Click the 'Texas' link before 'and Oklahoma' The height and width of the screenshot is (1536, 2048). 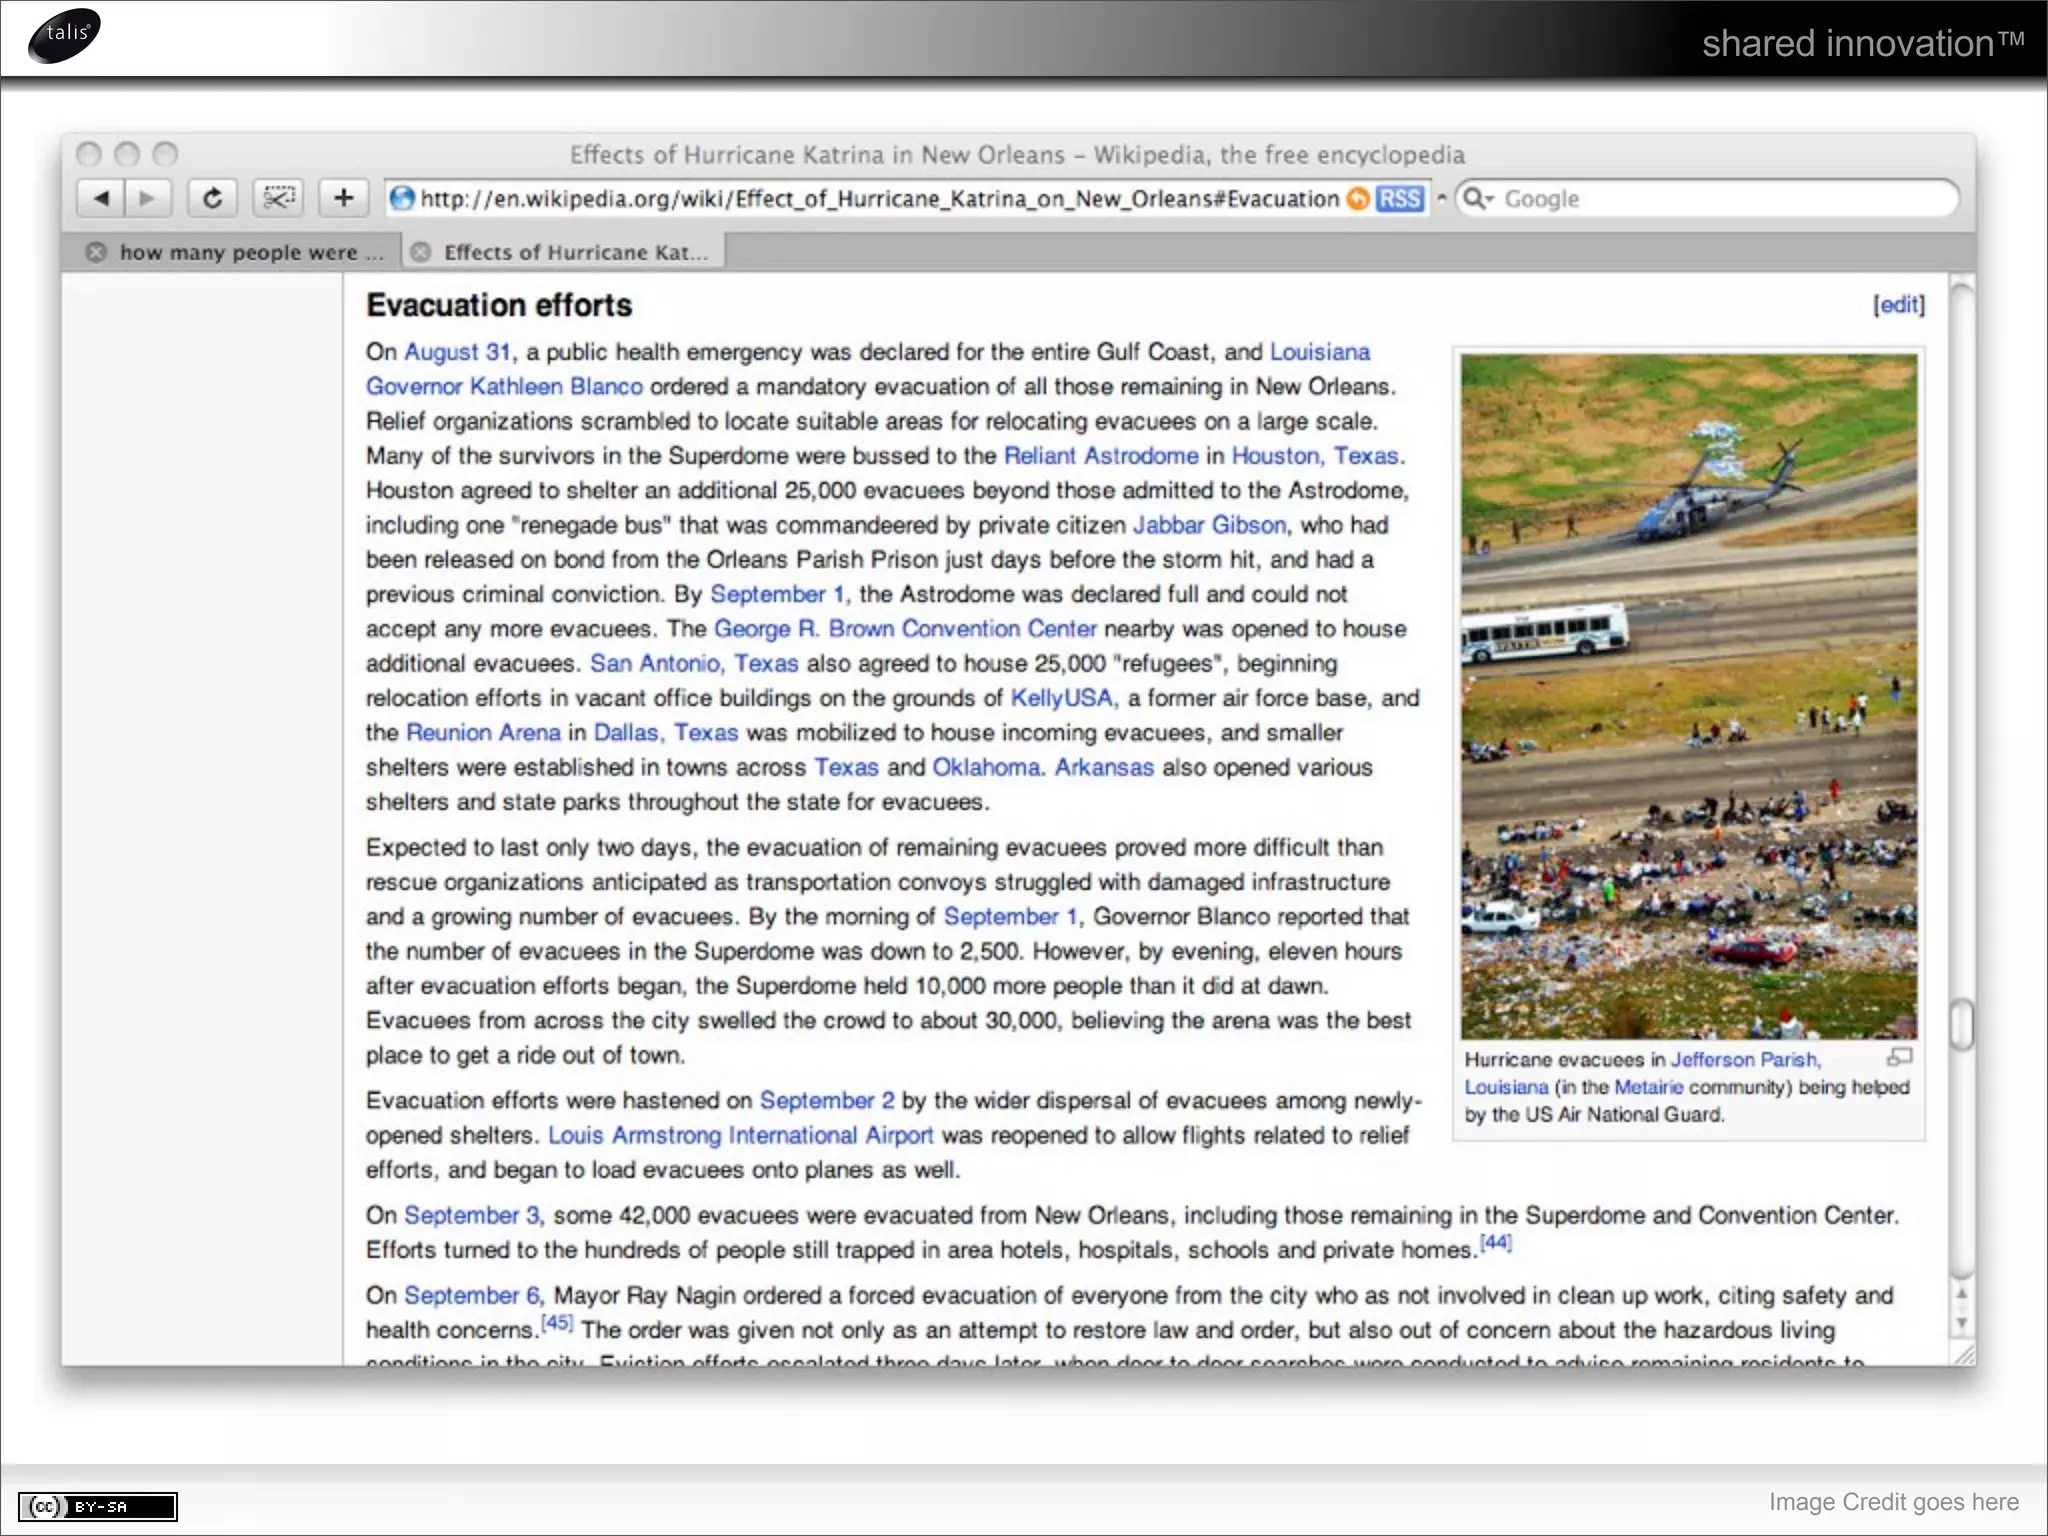[847, 767]
